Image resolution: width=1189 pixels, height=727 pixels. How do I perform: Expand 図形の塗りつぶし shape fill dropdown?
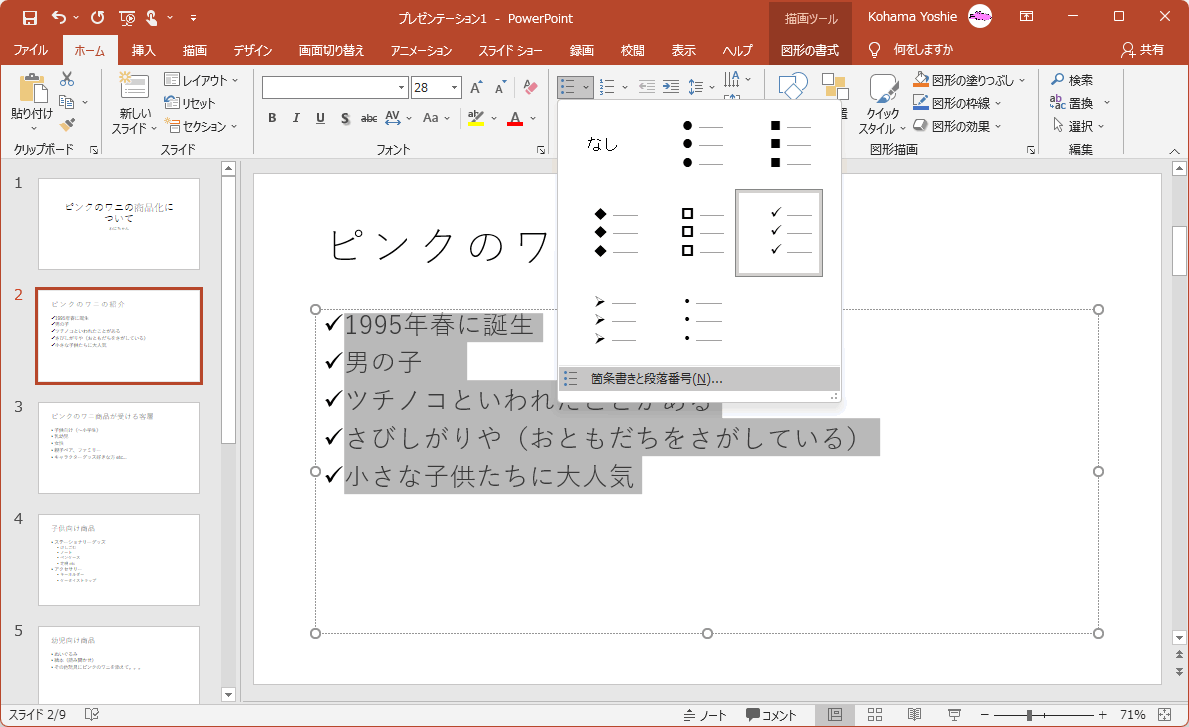(x=1022, y=80)
